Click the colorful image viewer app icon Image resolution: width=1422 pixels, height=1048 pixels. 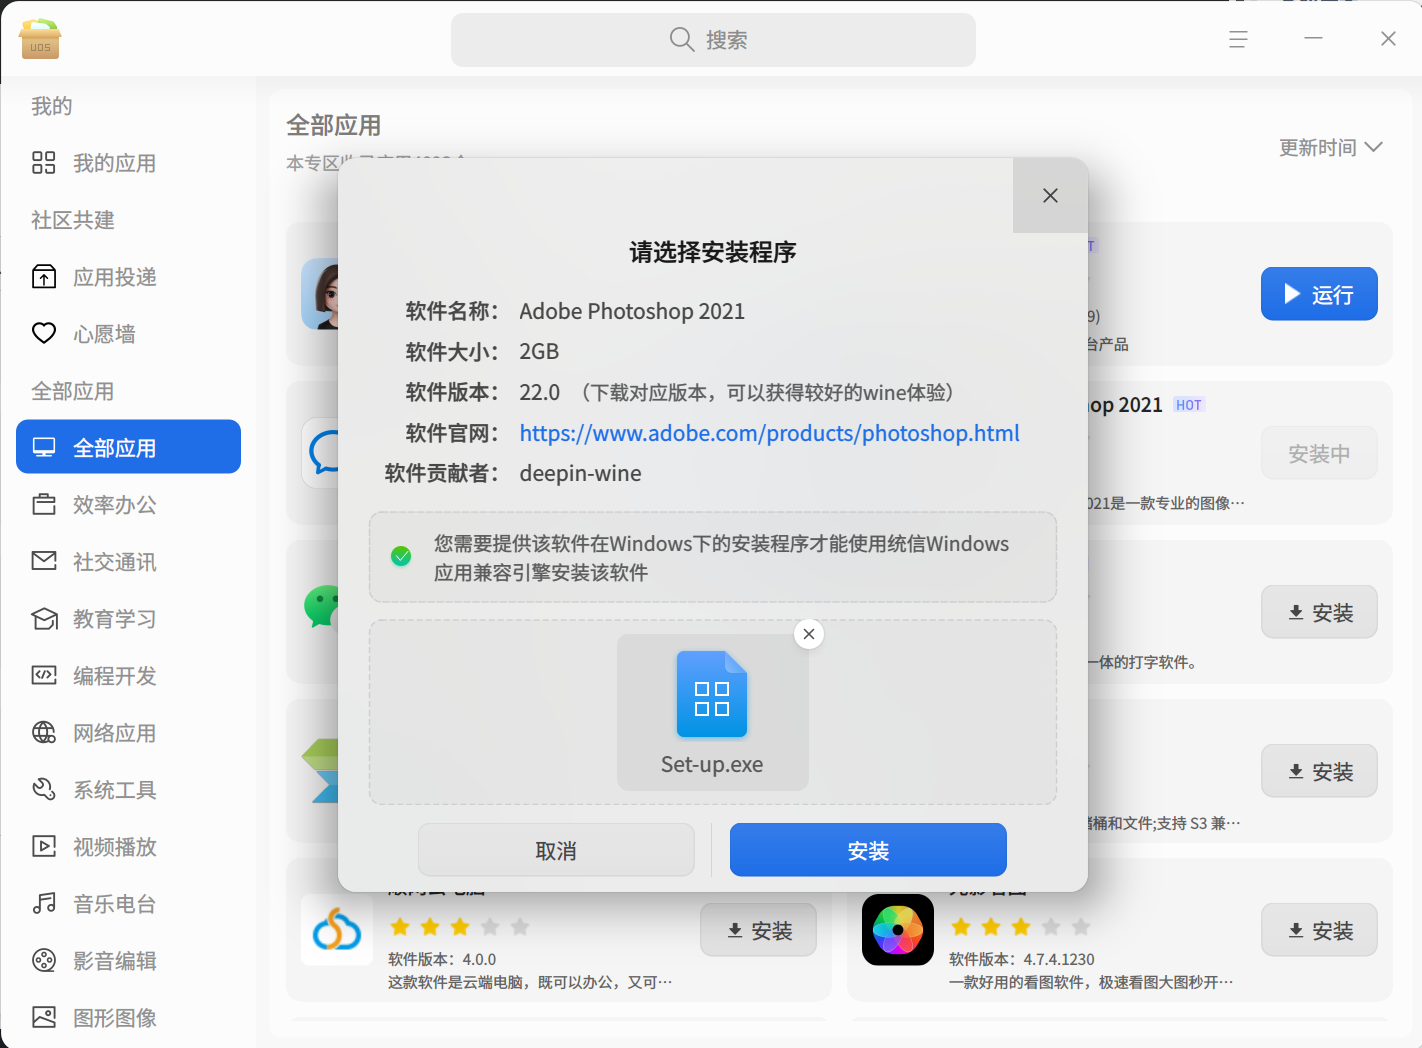coord(898,930)
